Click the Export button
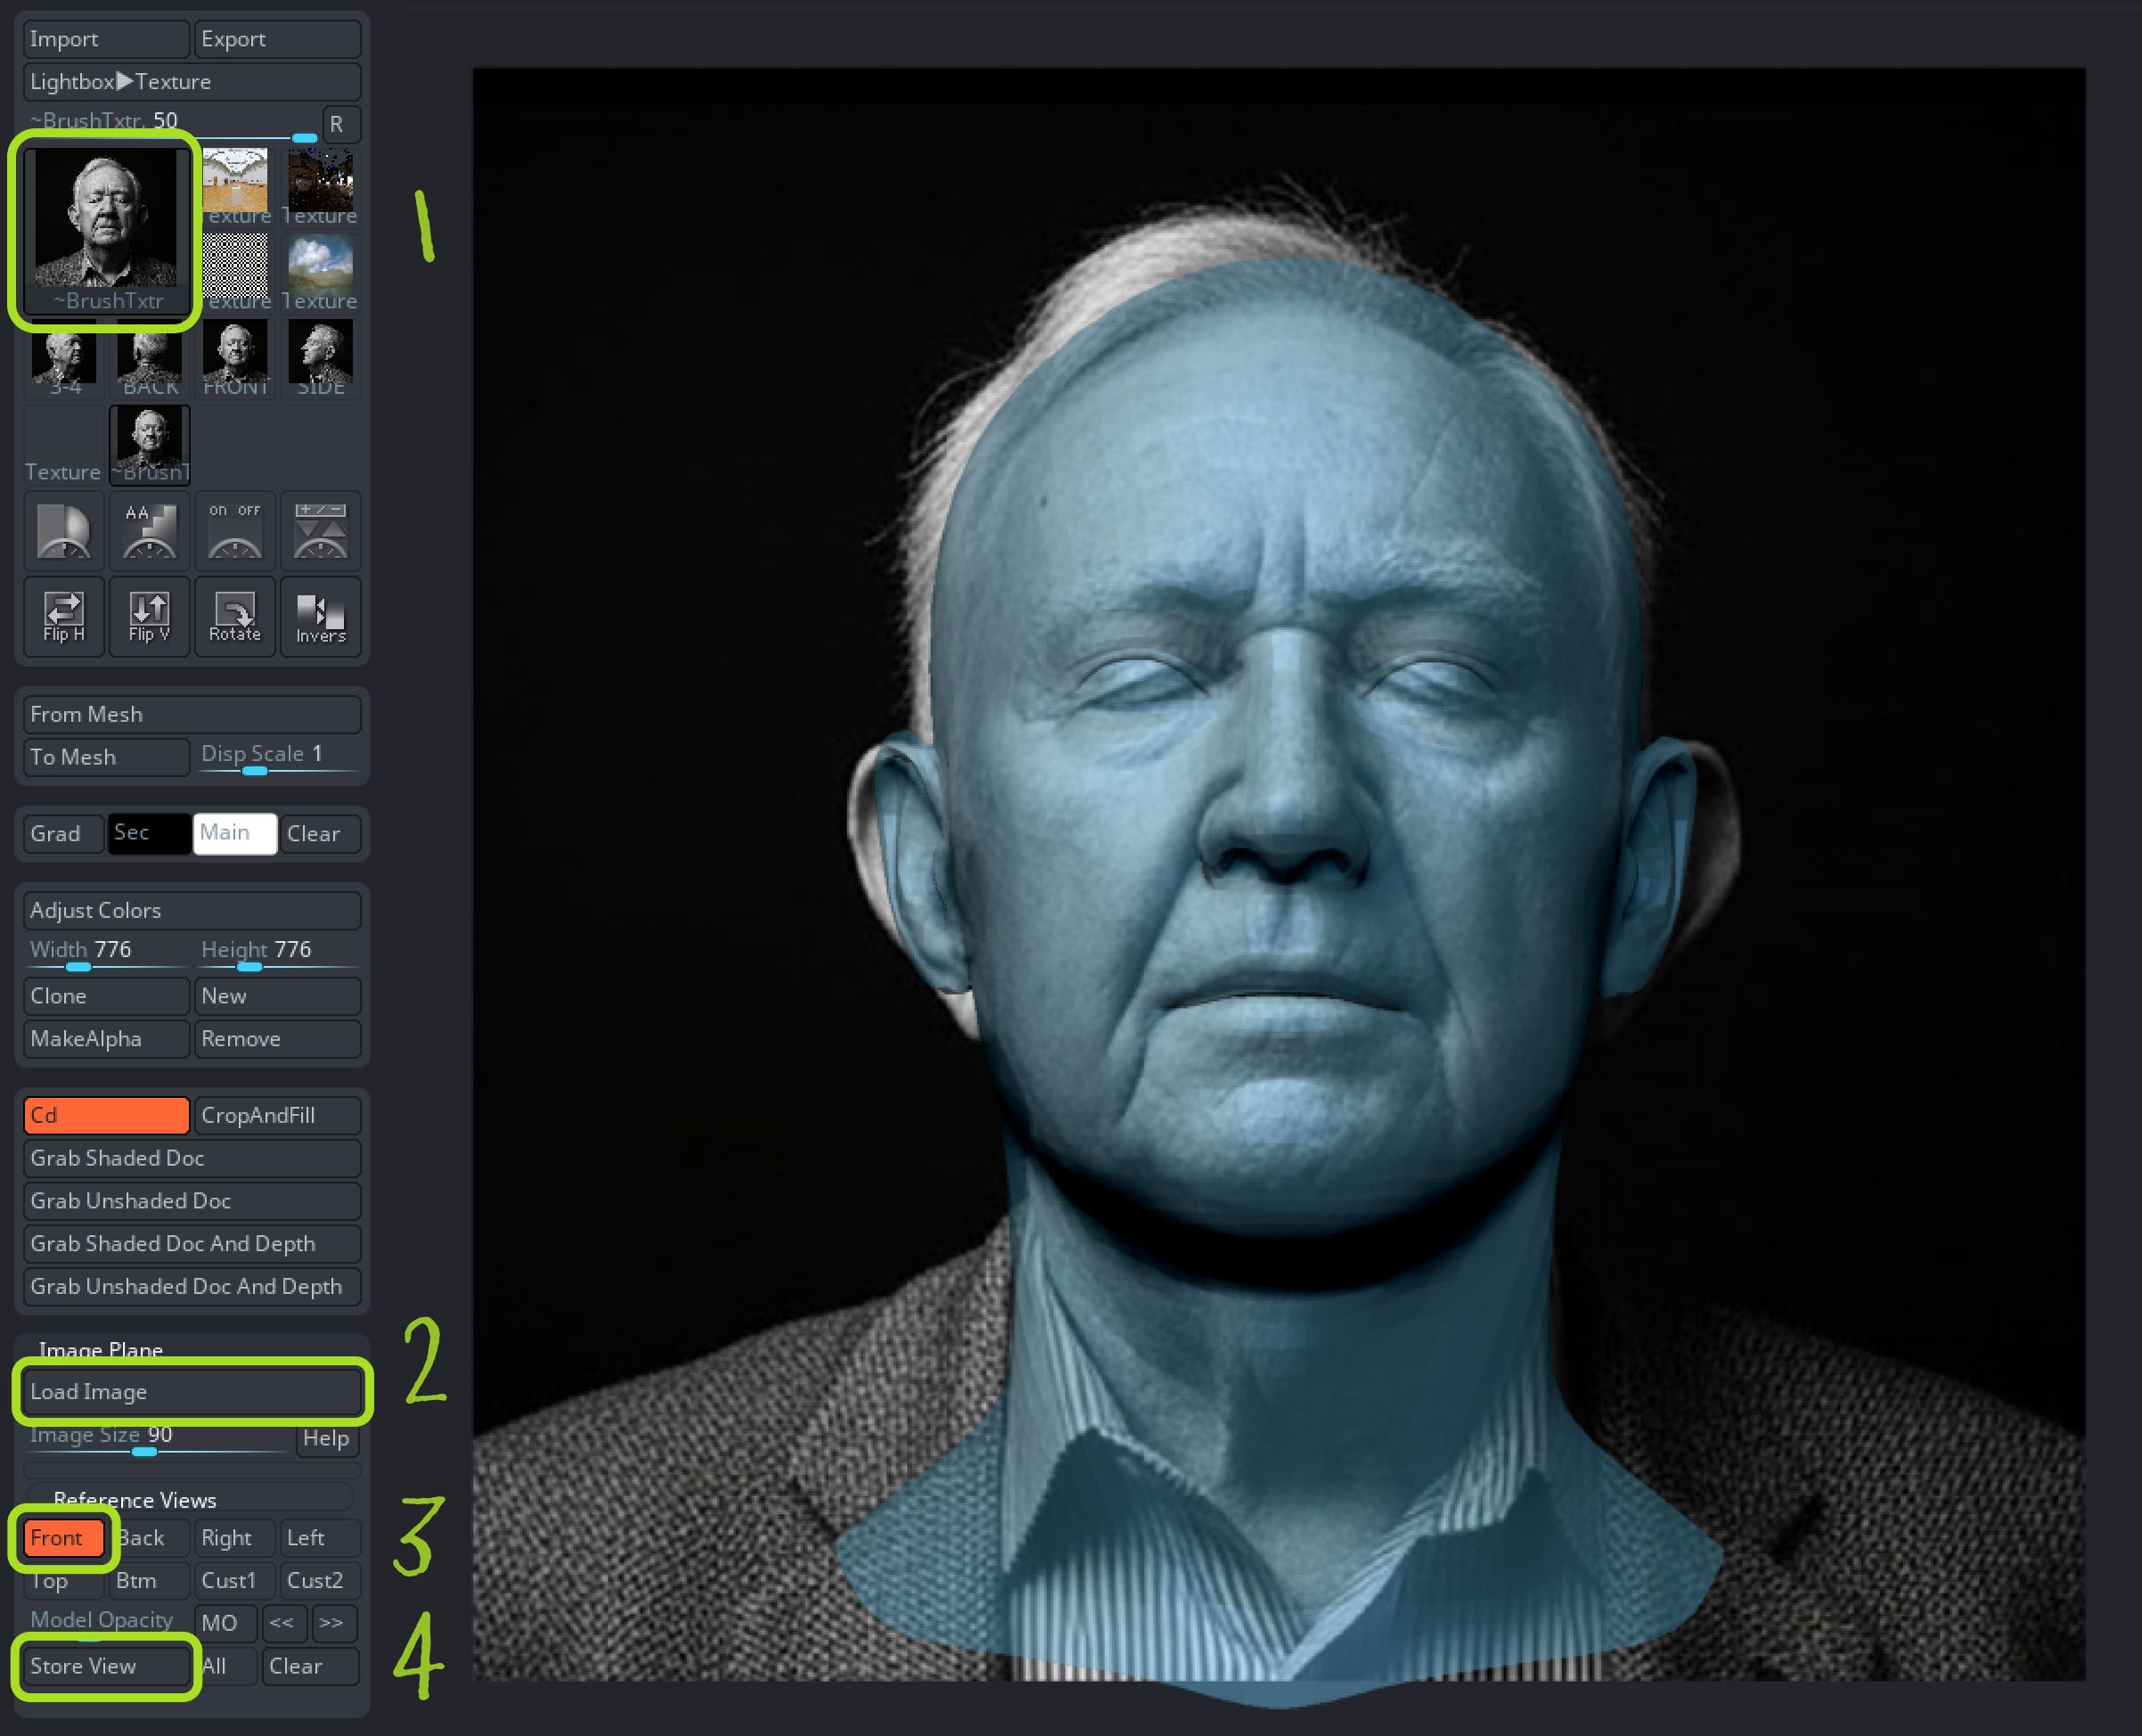 click(x=277, y=39)
